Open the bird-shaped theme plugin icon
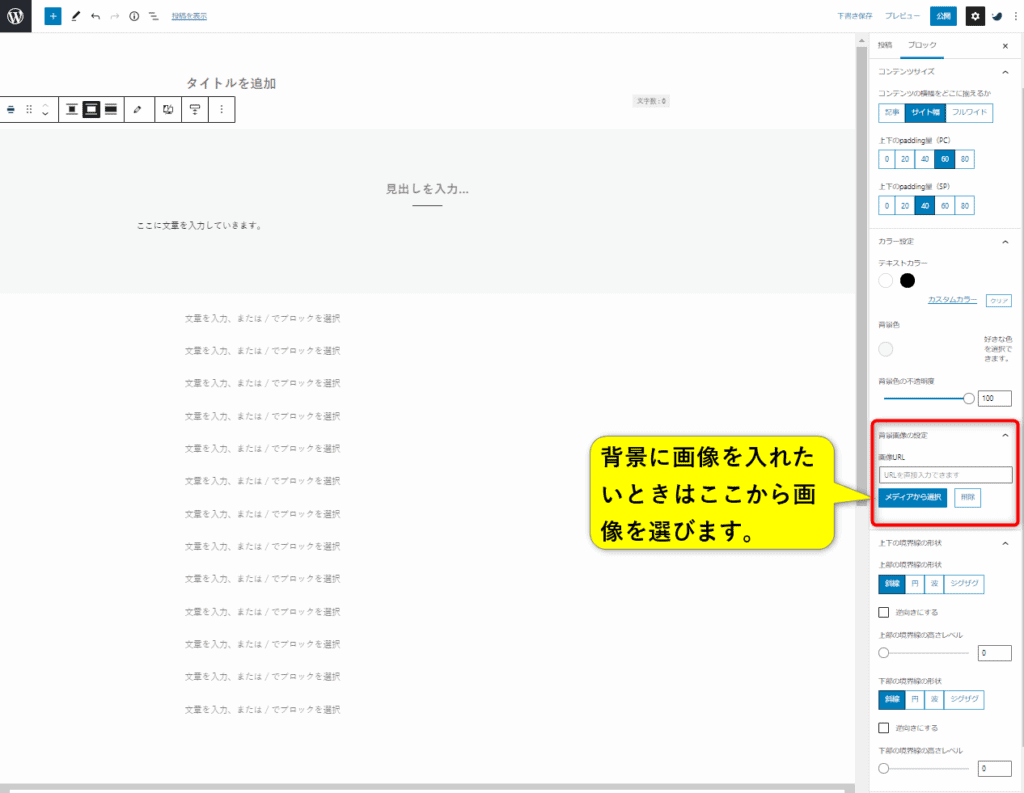Image resolution: width=1024 pixels, height=793 pixels. pyautogui.click(x=997, y=16)
